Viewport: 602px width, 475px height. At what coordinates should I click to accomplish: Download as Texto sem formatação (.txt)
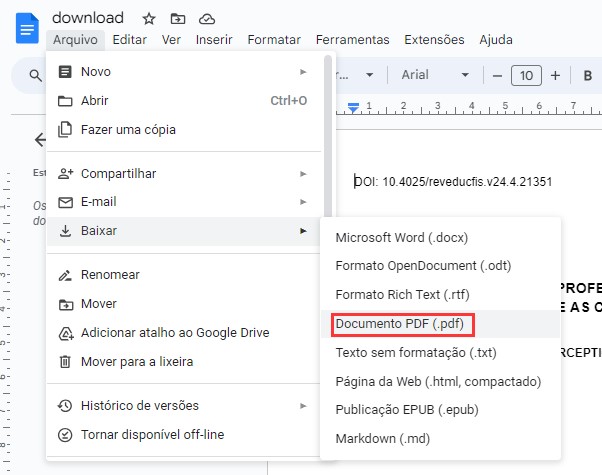pos(440,353)
